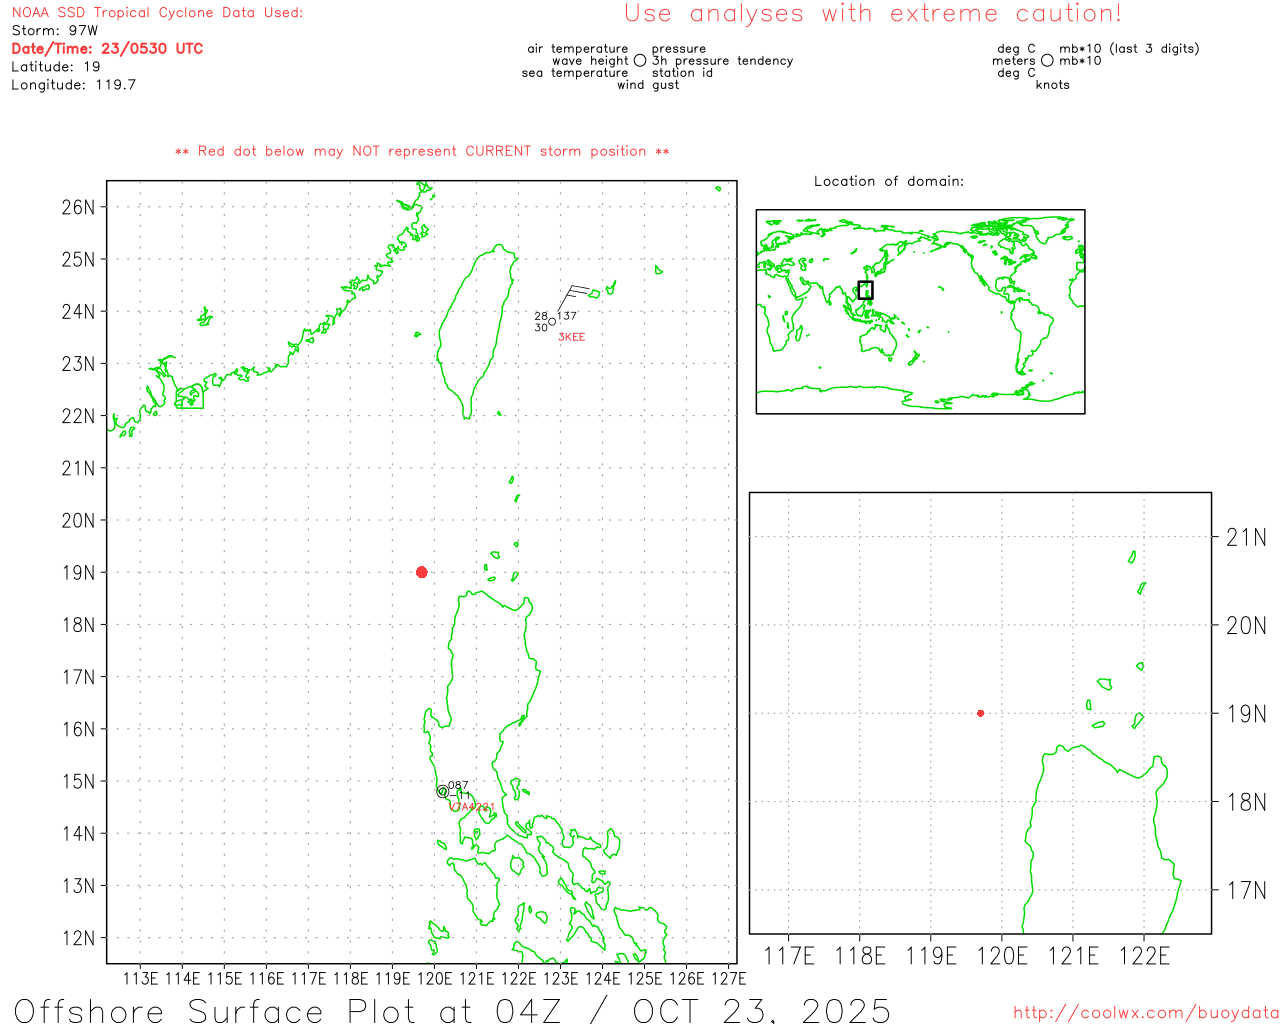Click the legend circle beside 'meters'
The width and height of the screenshot is (1280, 1024).
click(x=1047, y=61)
